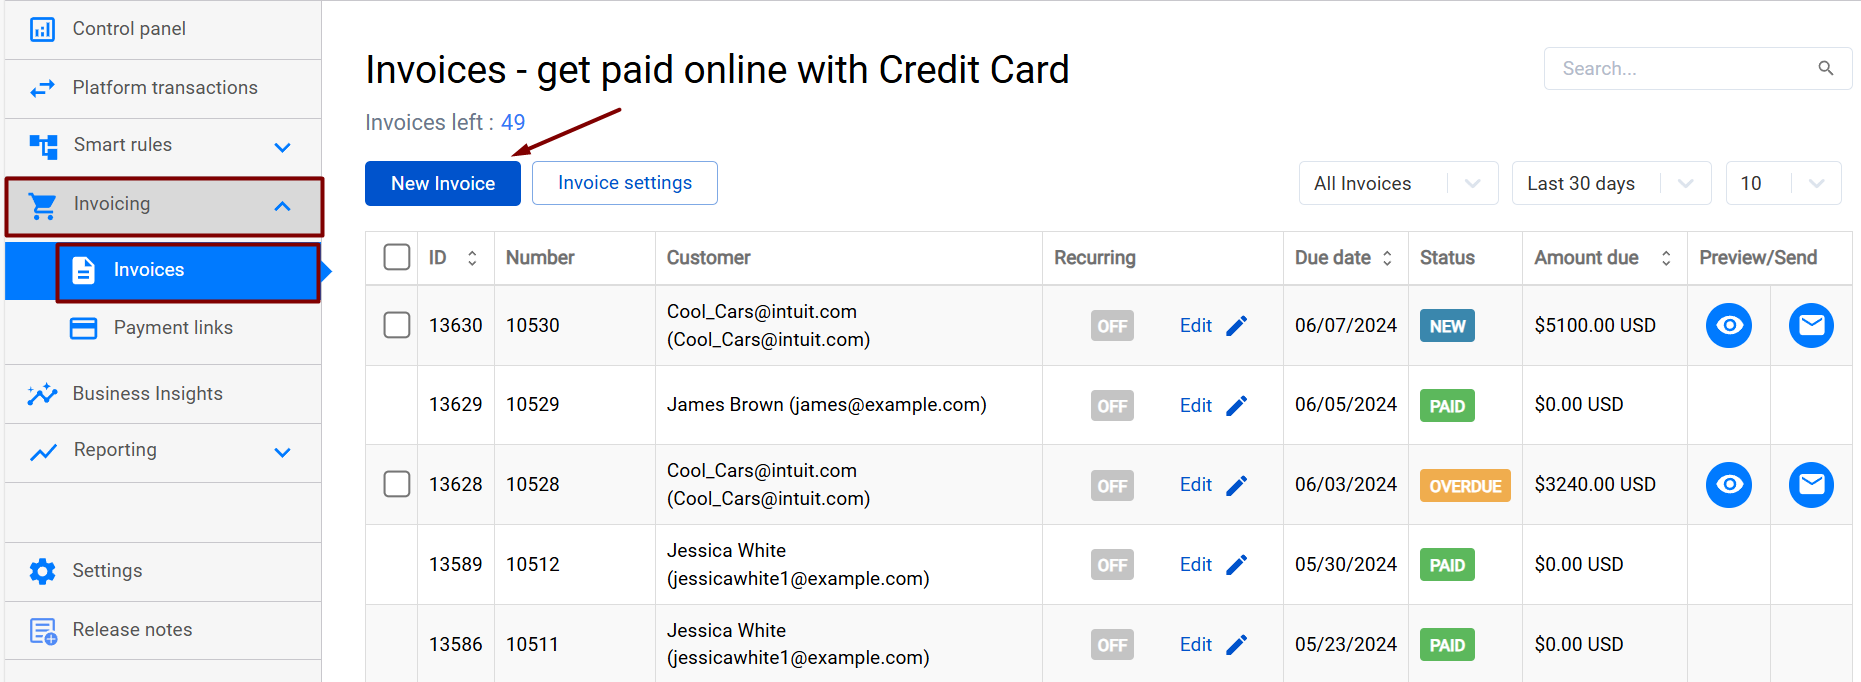Open Control panel menu item
Screen dimensions: 1861x682
point(163,30)
